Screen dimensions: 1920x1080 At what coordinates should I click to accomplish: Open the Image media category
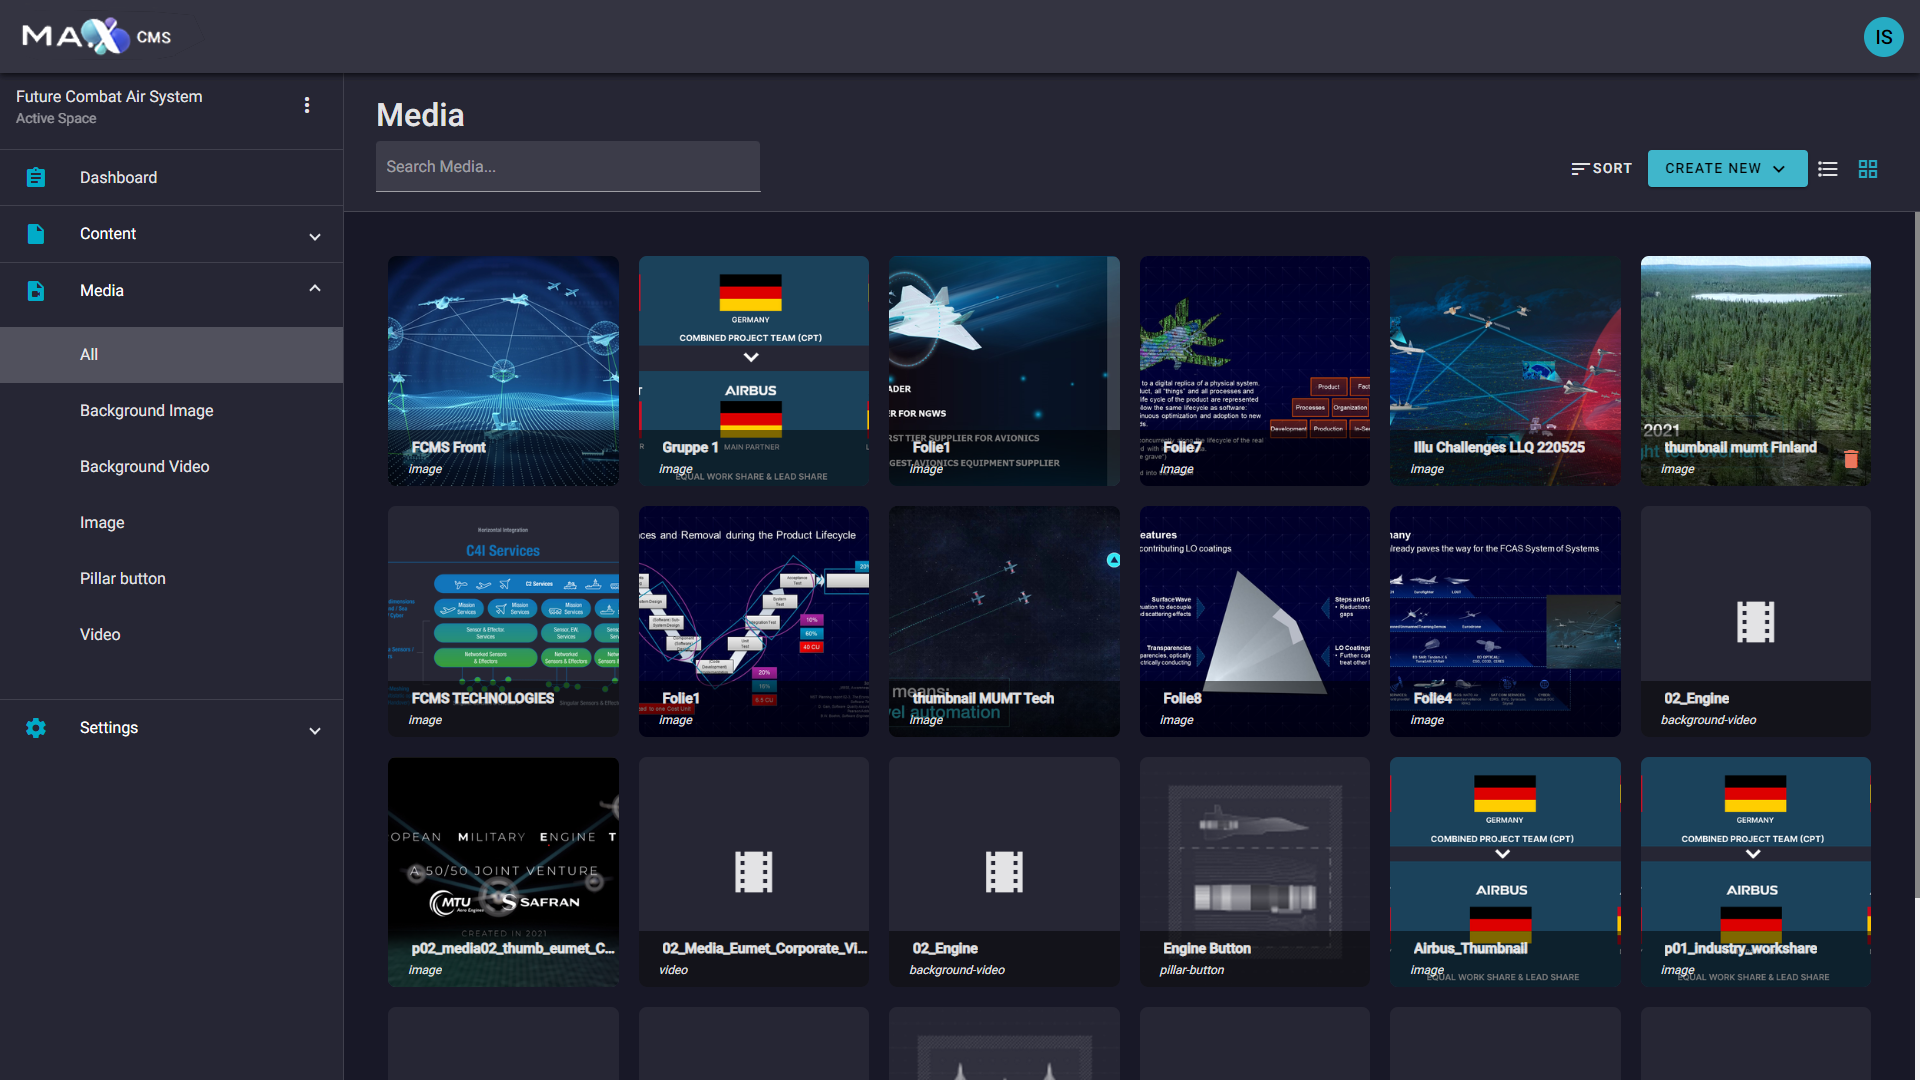coord(102,523)
